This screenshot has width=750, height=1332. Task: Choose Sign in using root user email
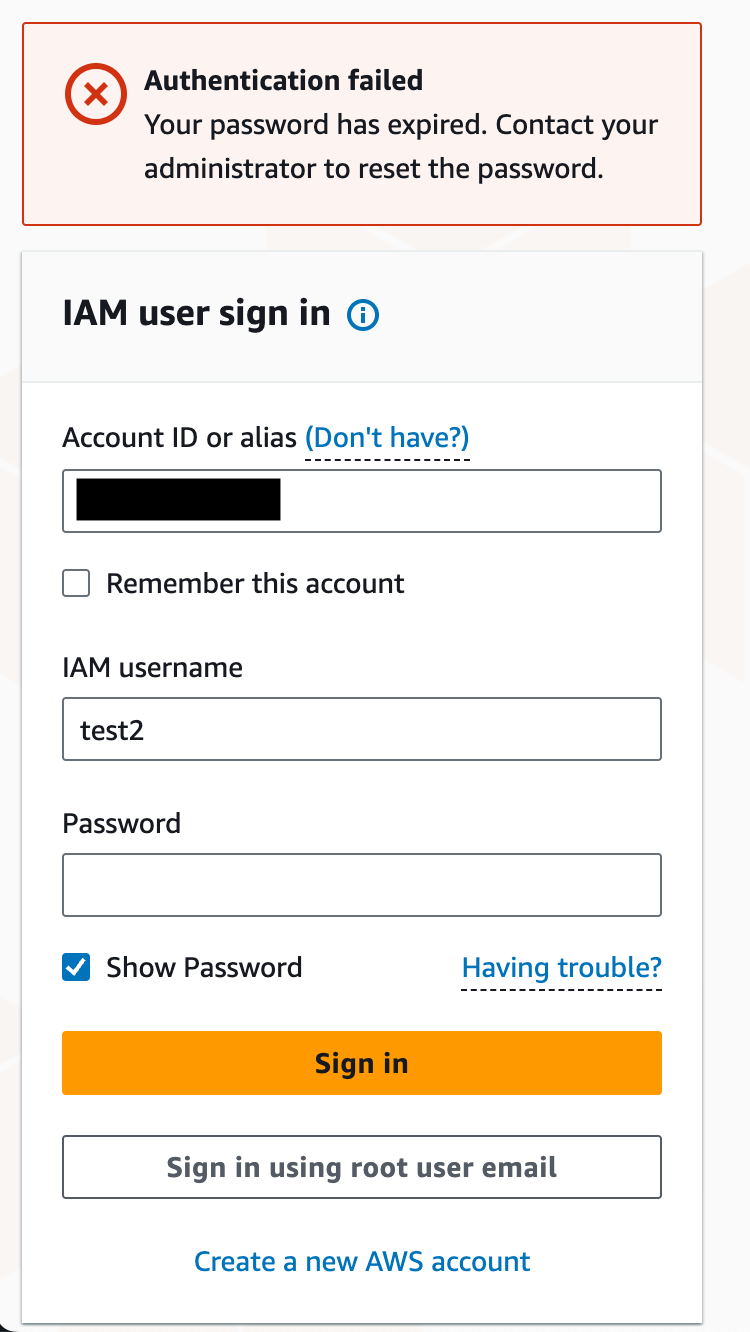point(362,1167)
